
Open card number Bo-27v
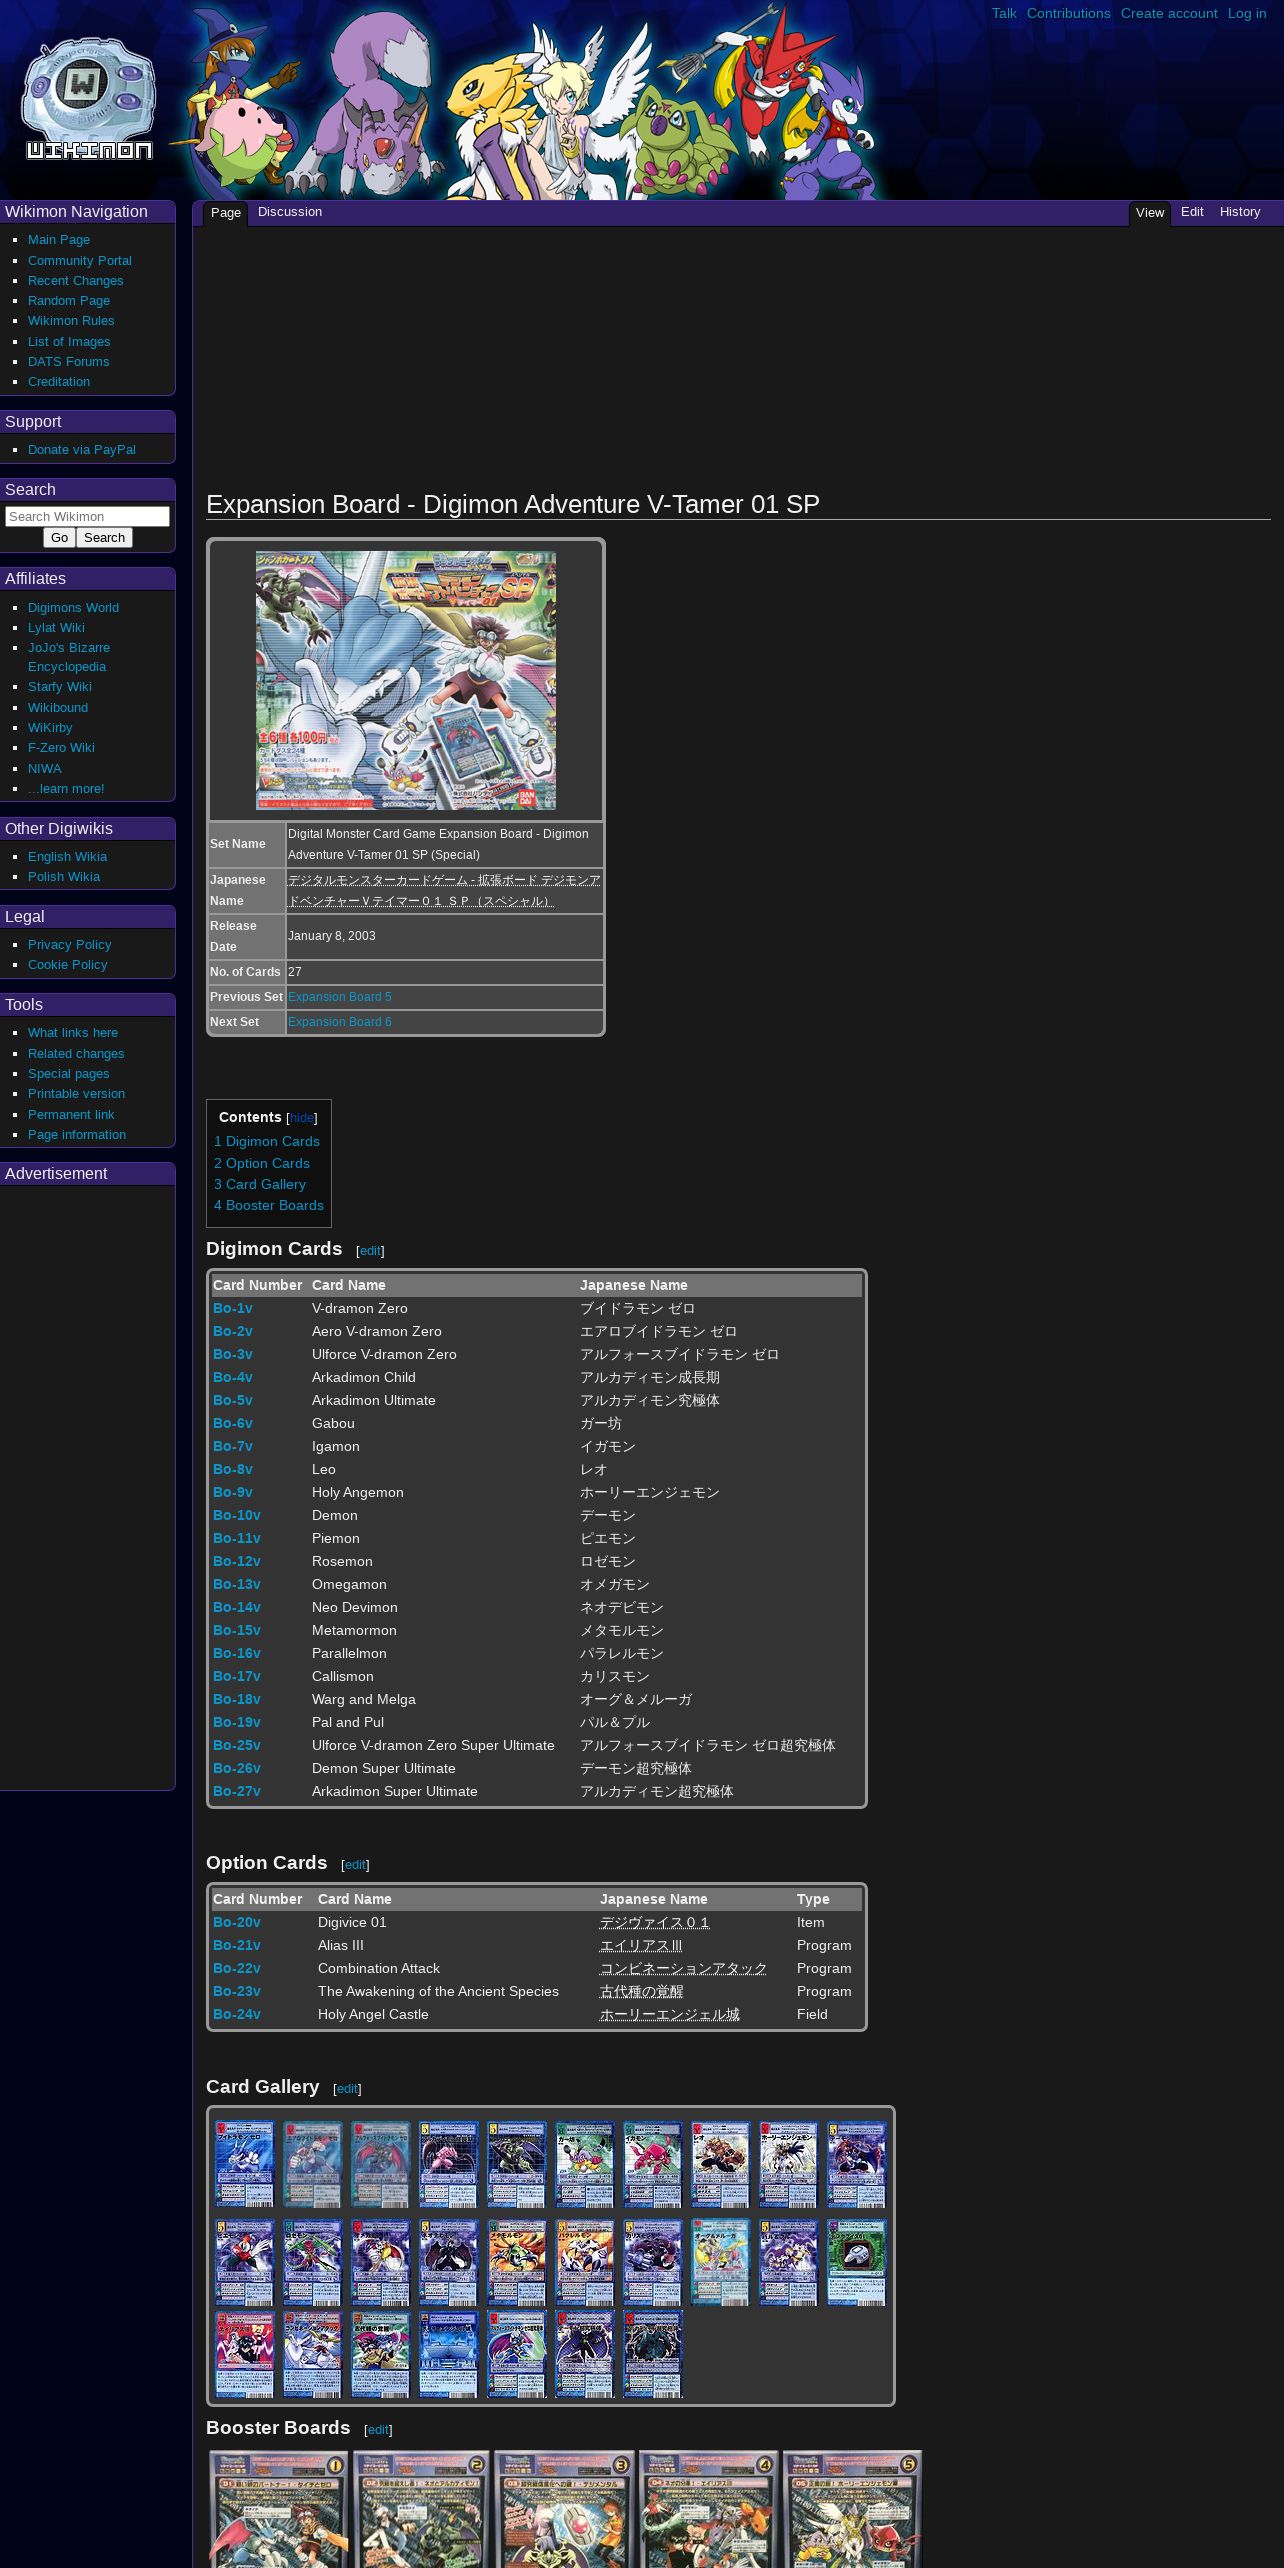pyautogui.click(x=237, y=1791)
